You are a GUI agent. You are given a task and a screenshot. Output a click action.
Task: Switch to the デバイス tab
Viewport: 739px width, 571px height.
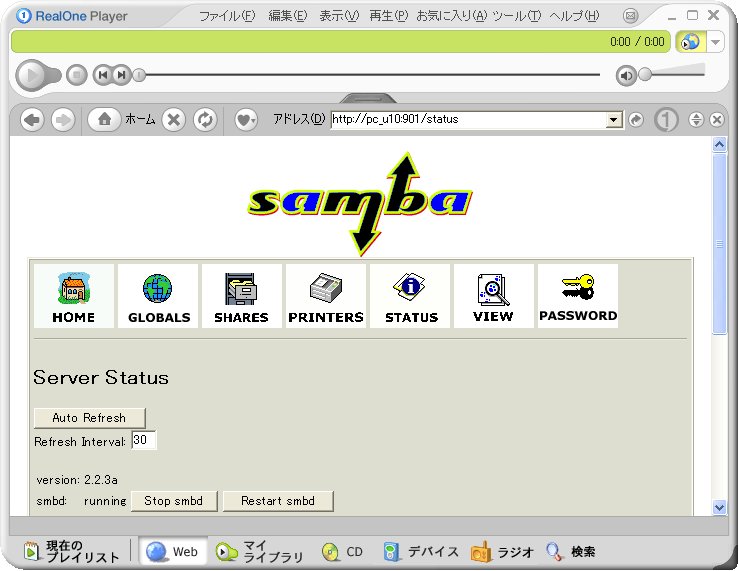[421, 552]
